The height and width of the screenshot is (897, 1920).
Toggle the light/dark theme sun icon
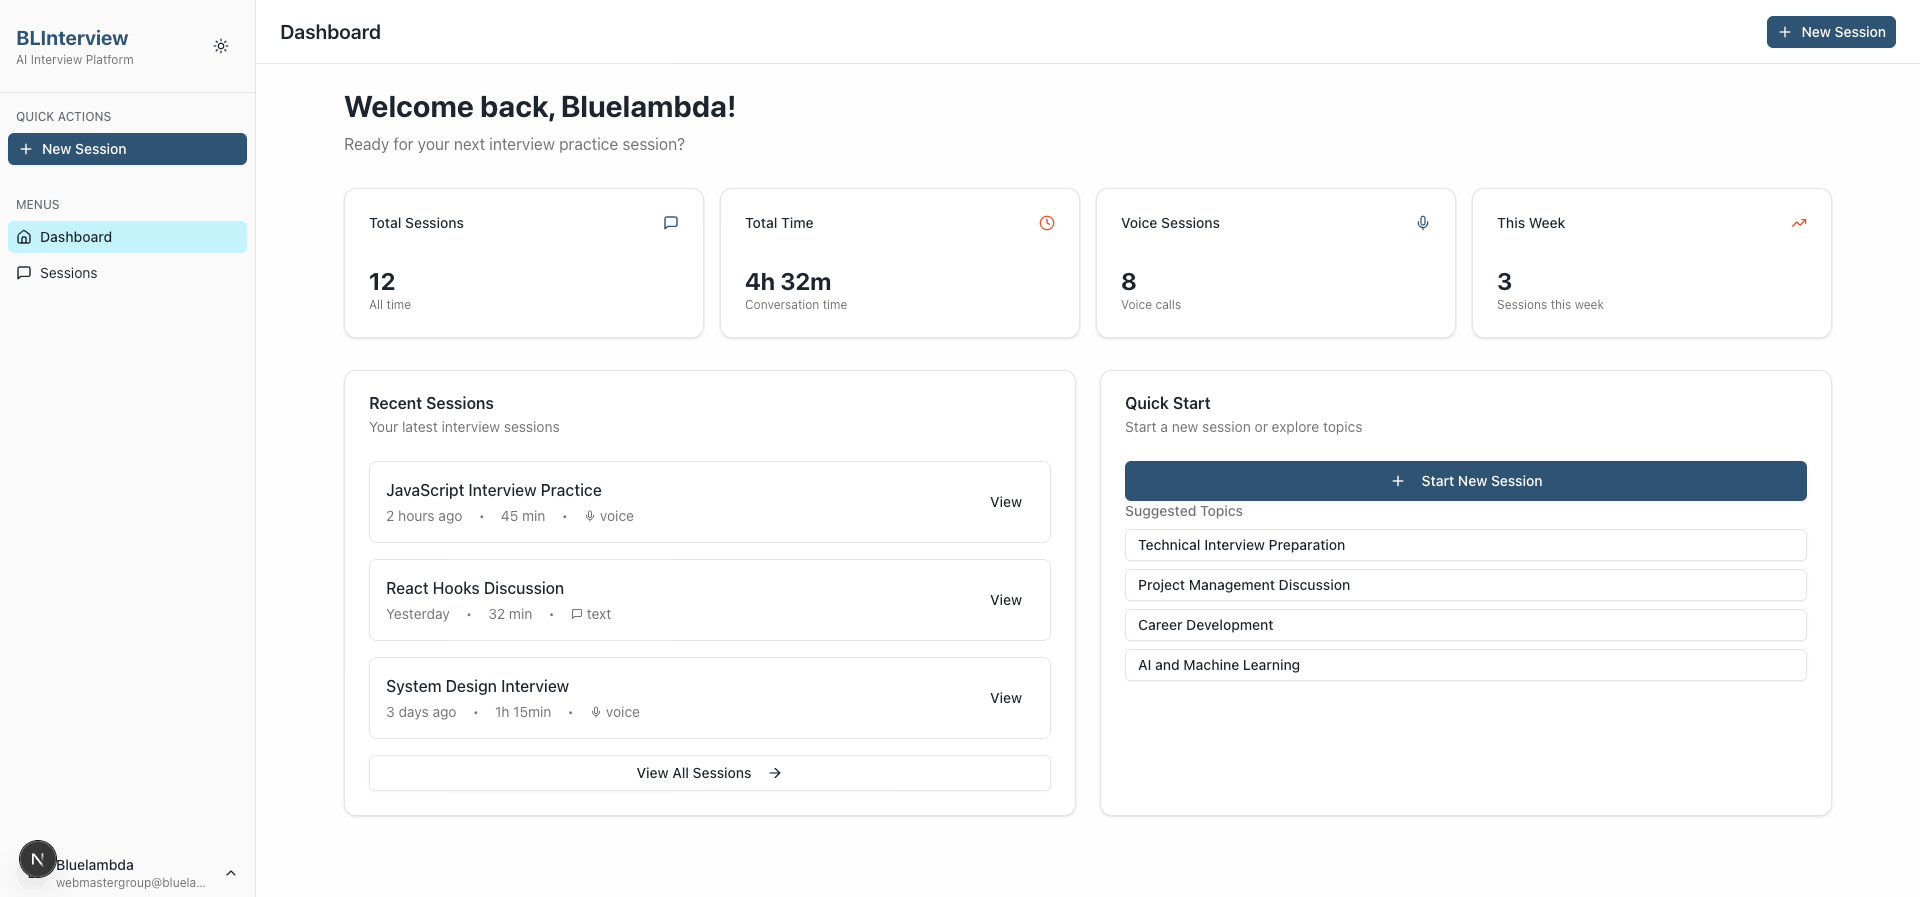click(221, 46)
